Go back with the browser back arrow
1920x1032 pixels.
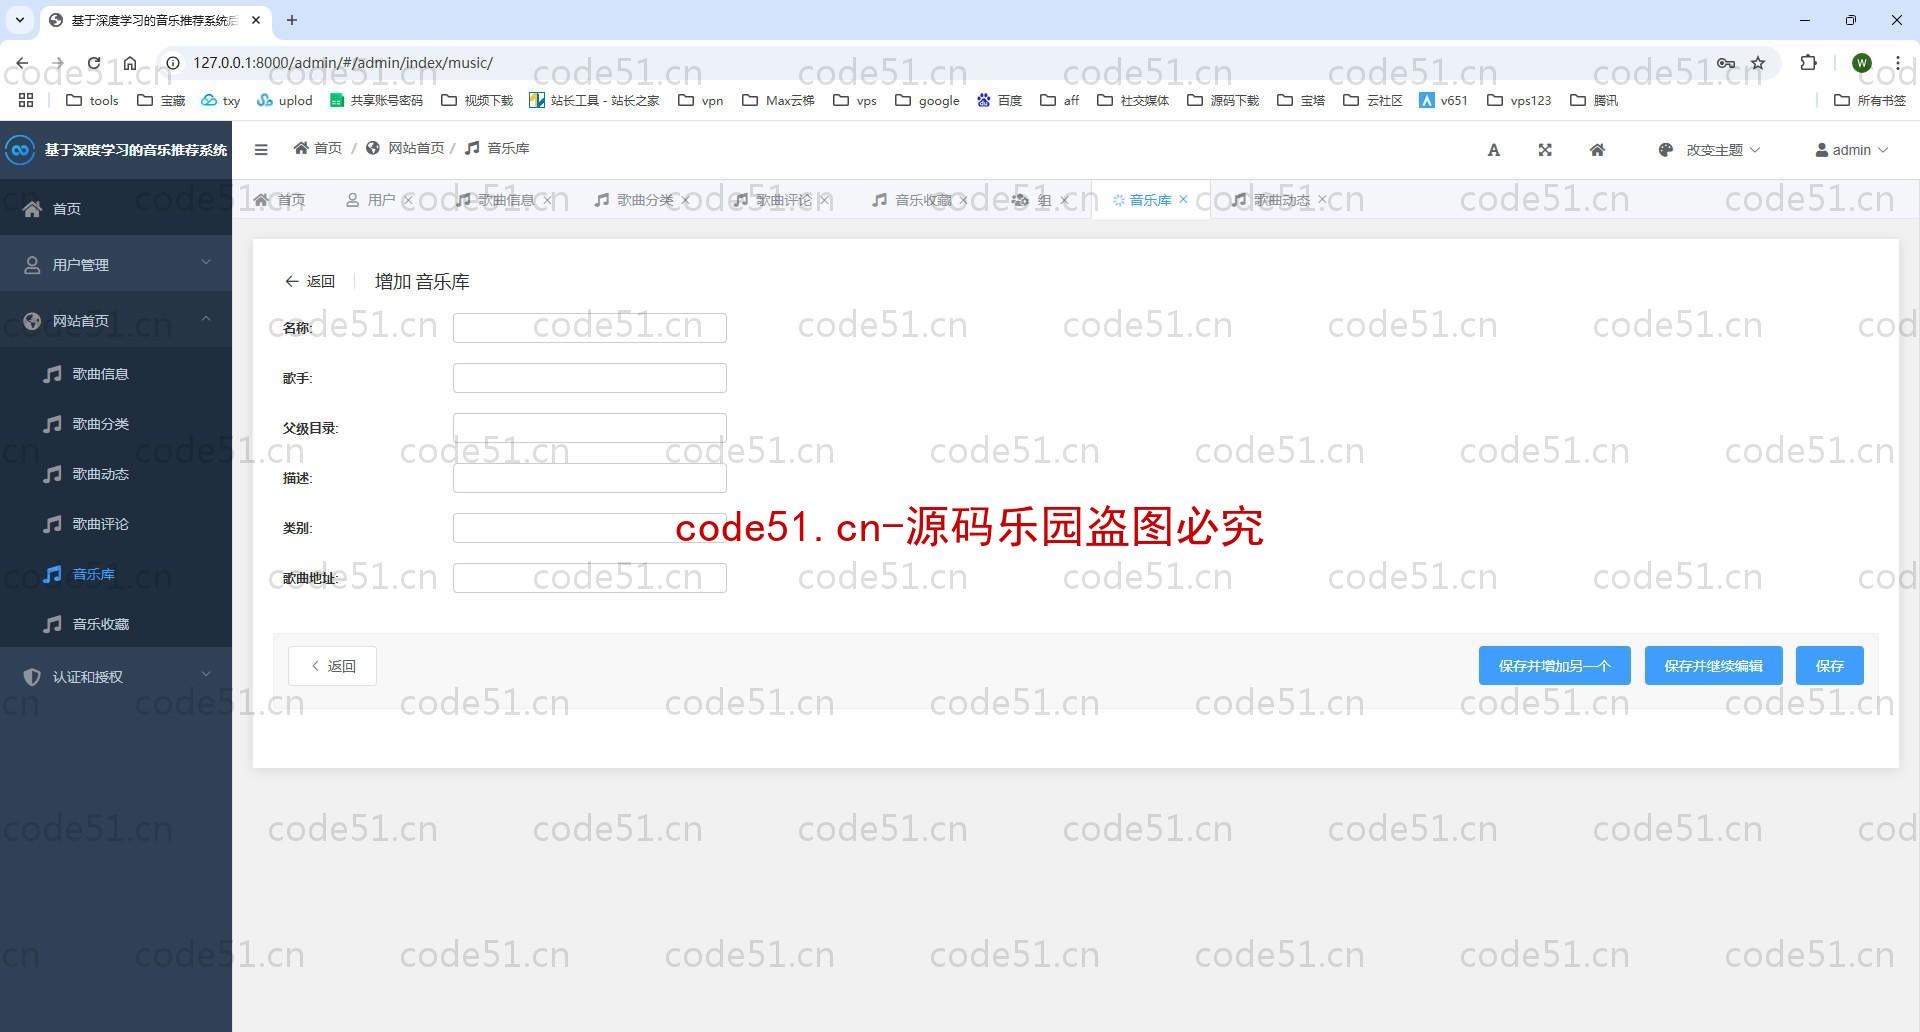(x=22, y=62)
